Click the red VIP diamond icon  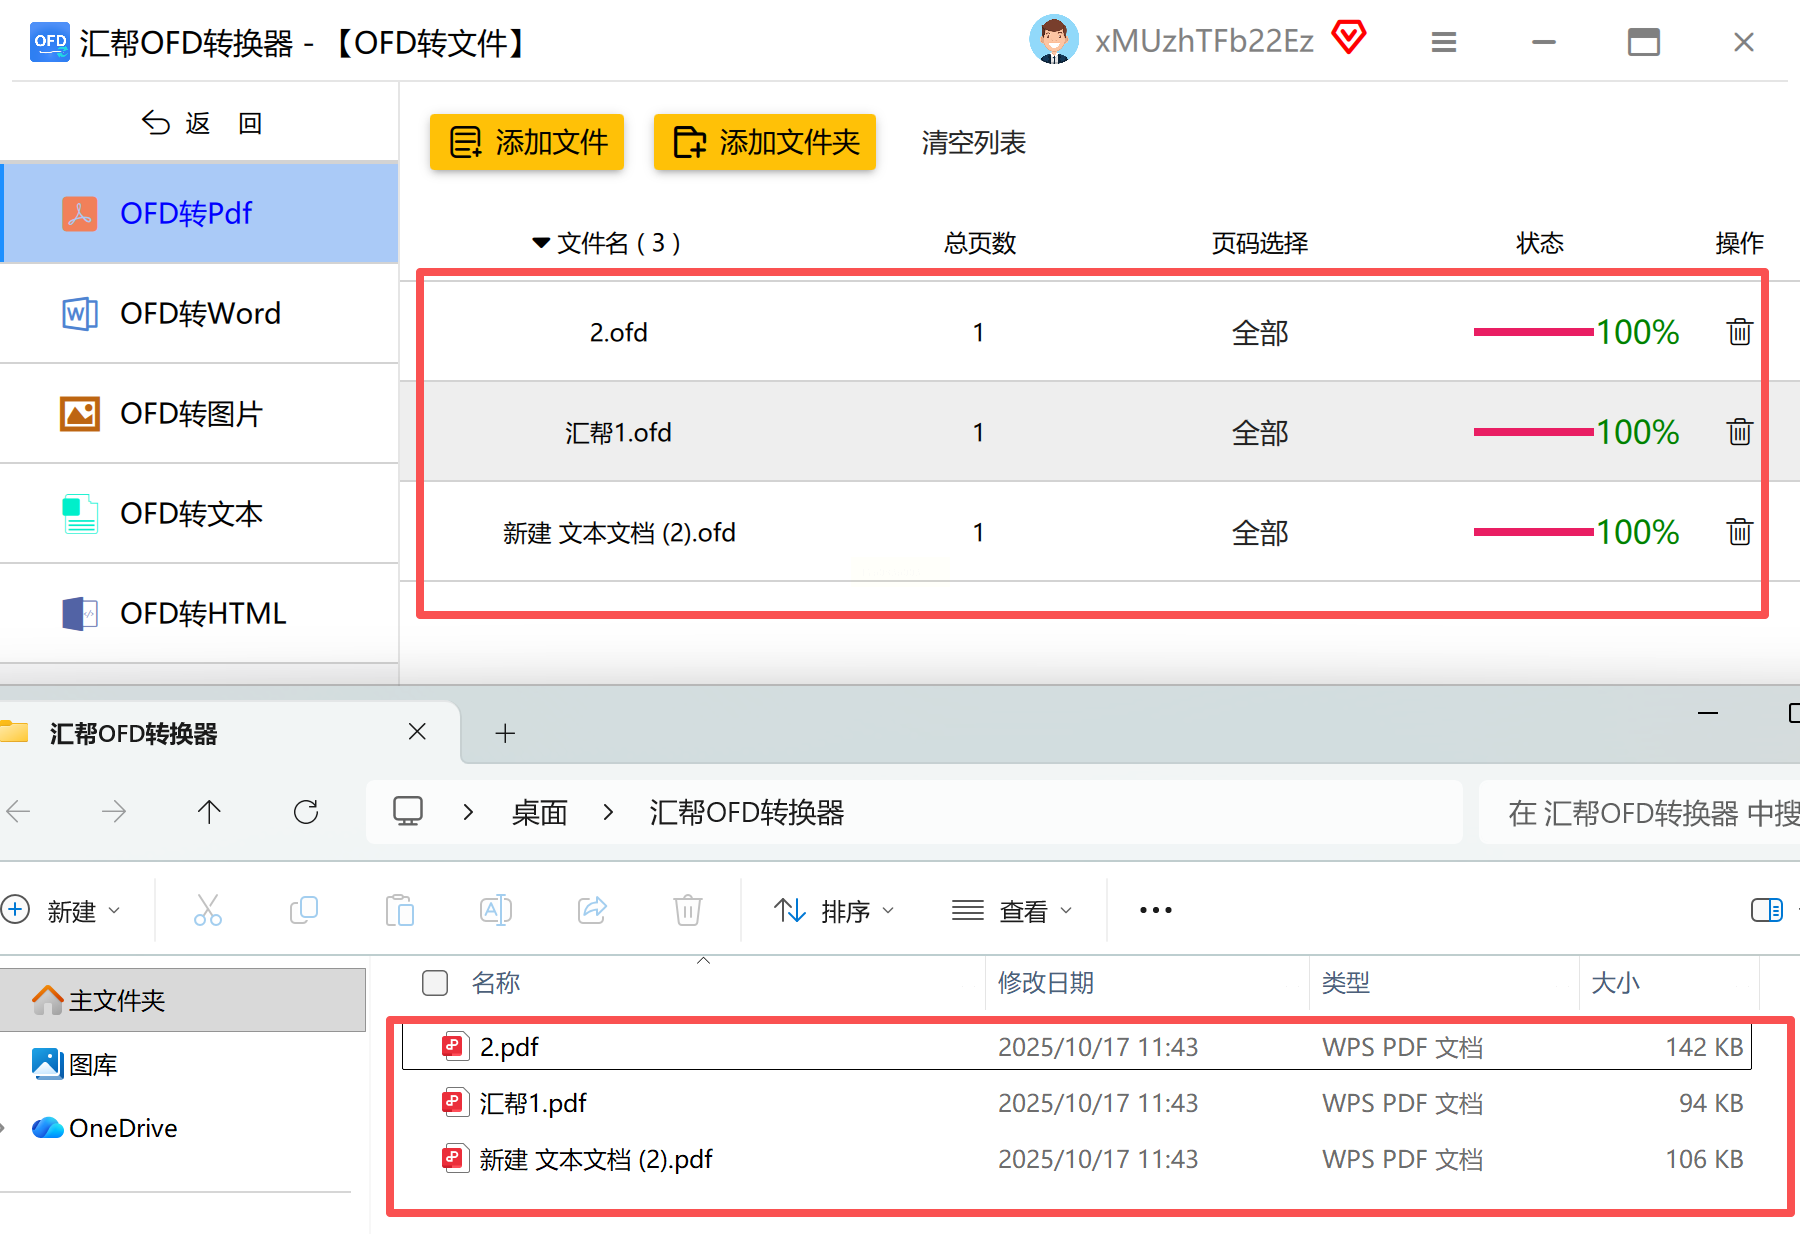1349,38
